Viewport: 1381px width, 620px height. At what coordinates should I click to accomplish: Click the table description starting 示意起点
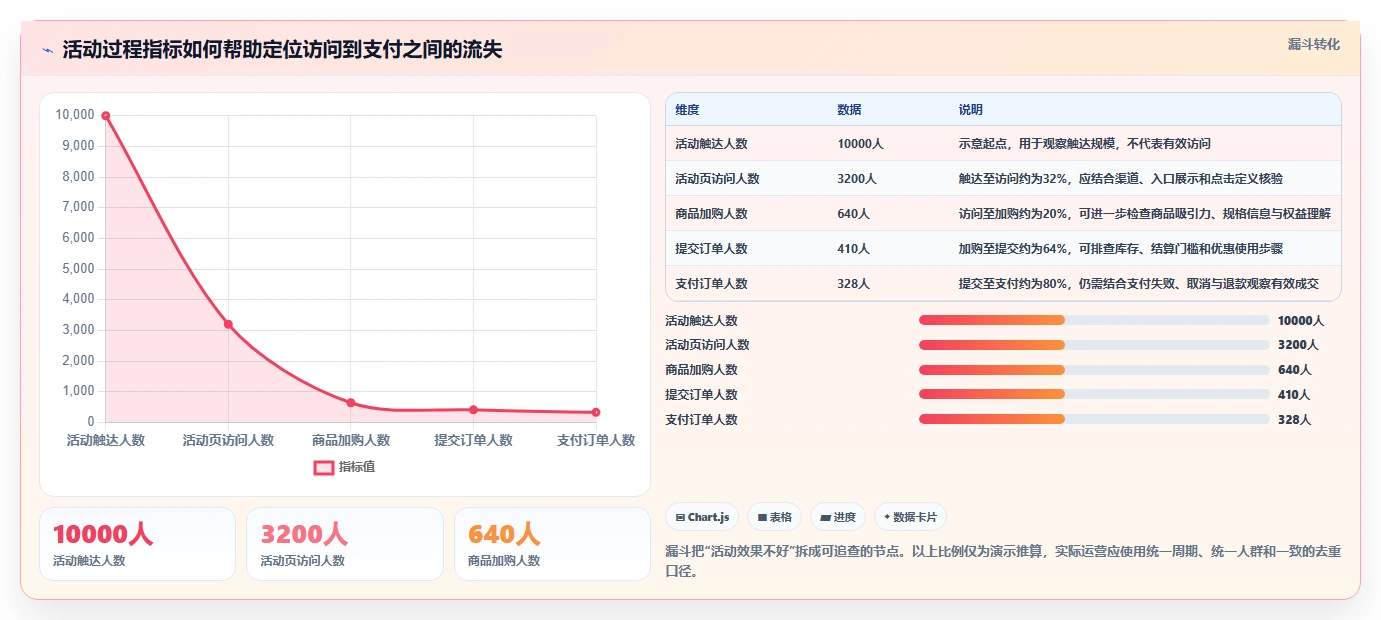(x=1084, y=144)
